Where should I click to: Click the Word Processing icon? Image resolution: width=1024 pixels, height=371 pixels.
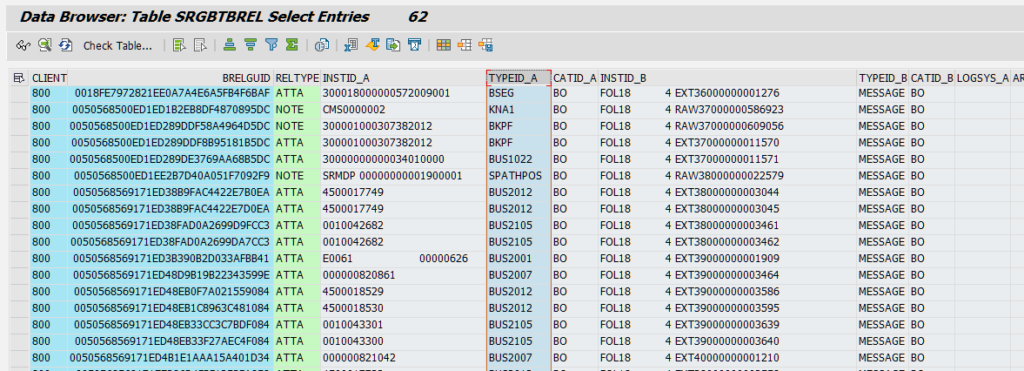coord(372,45)
